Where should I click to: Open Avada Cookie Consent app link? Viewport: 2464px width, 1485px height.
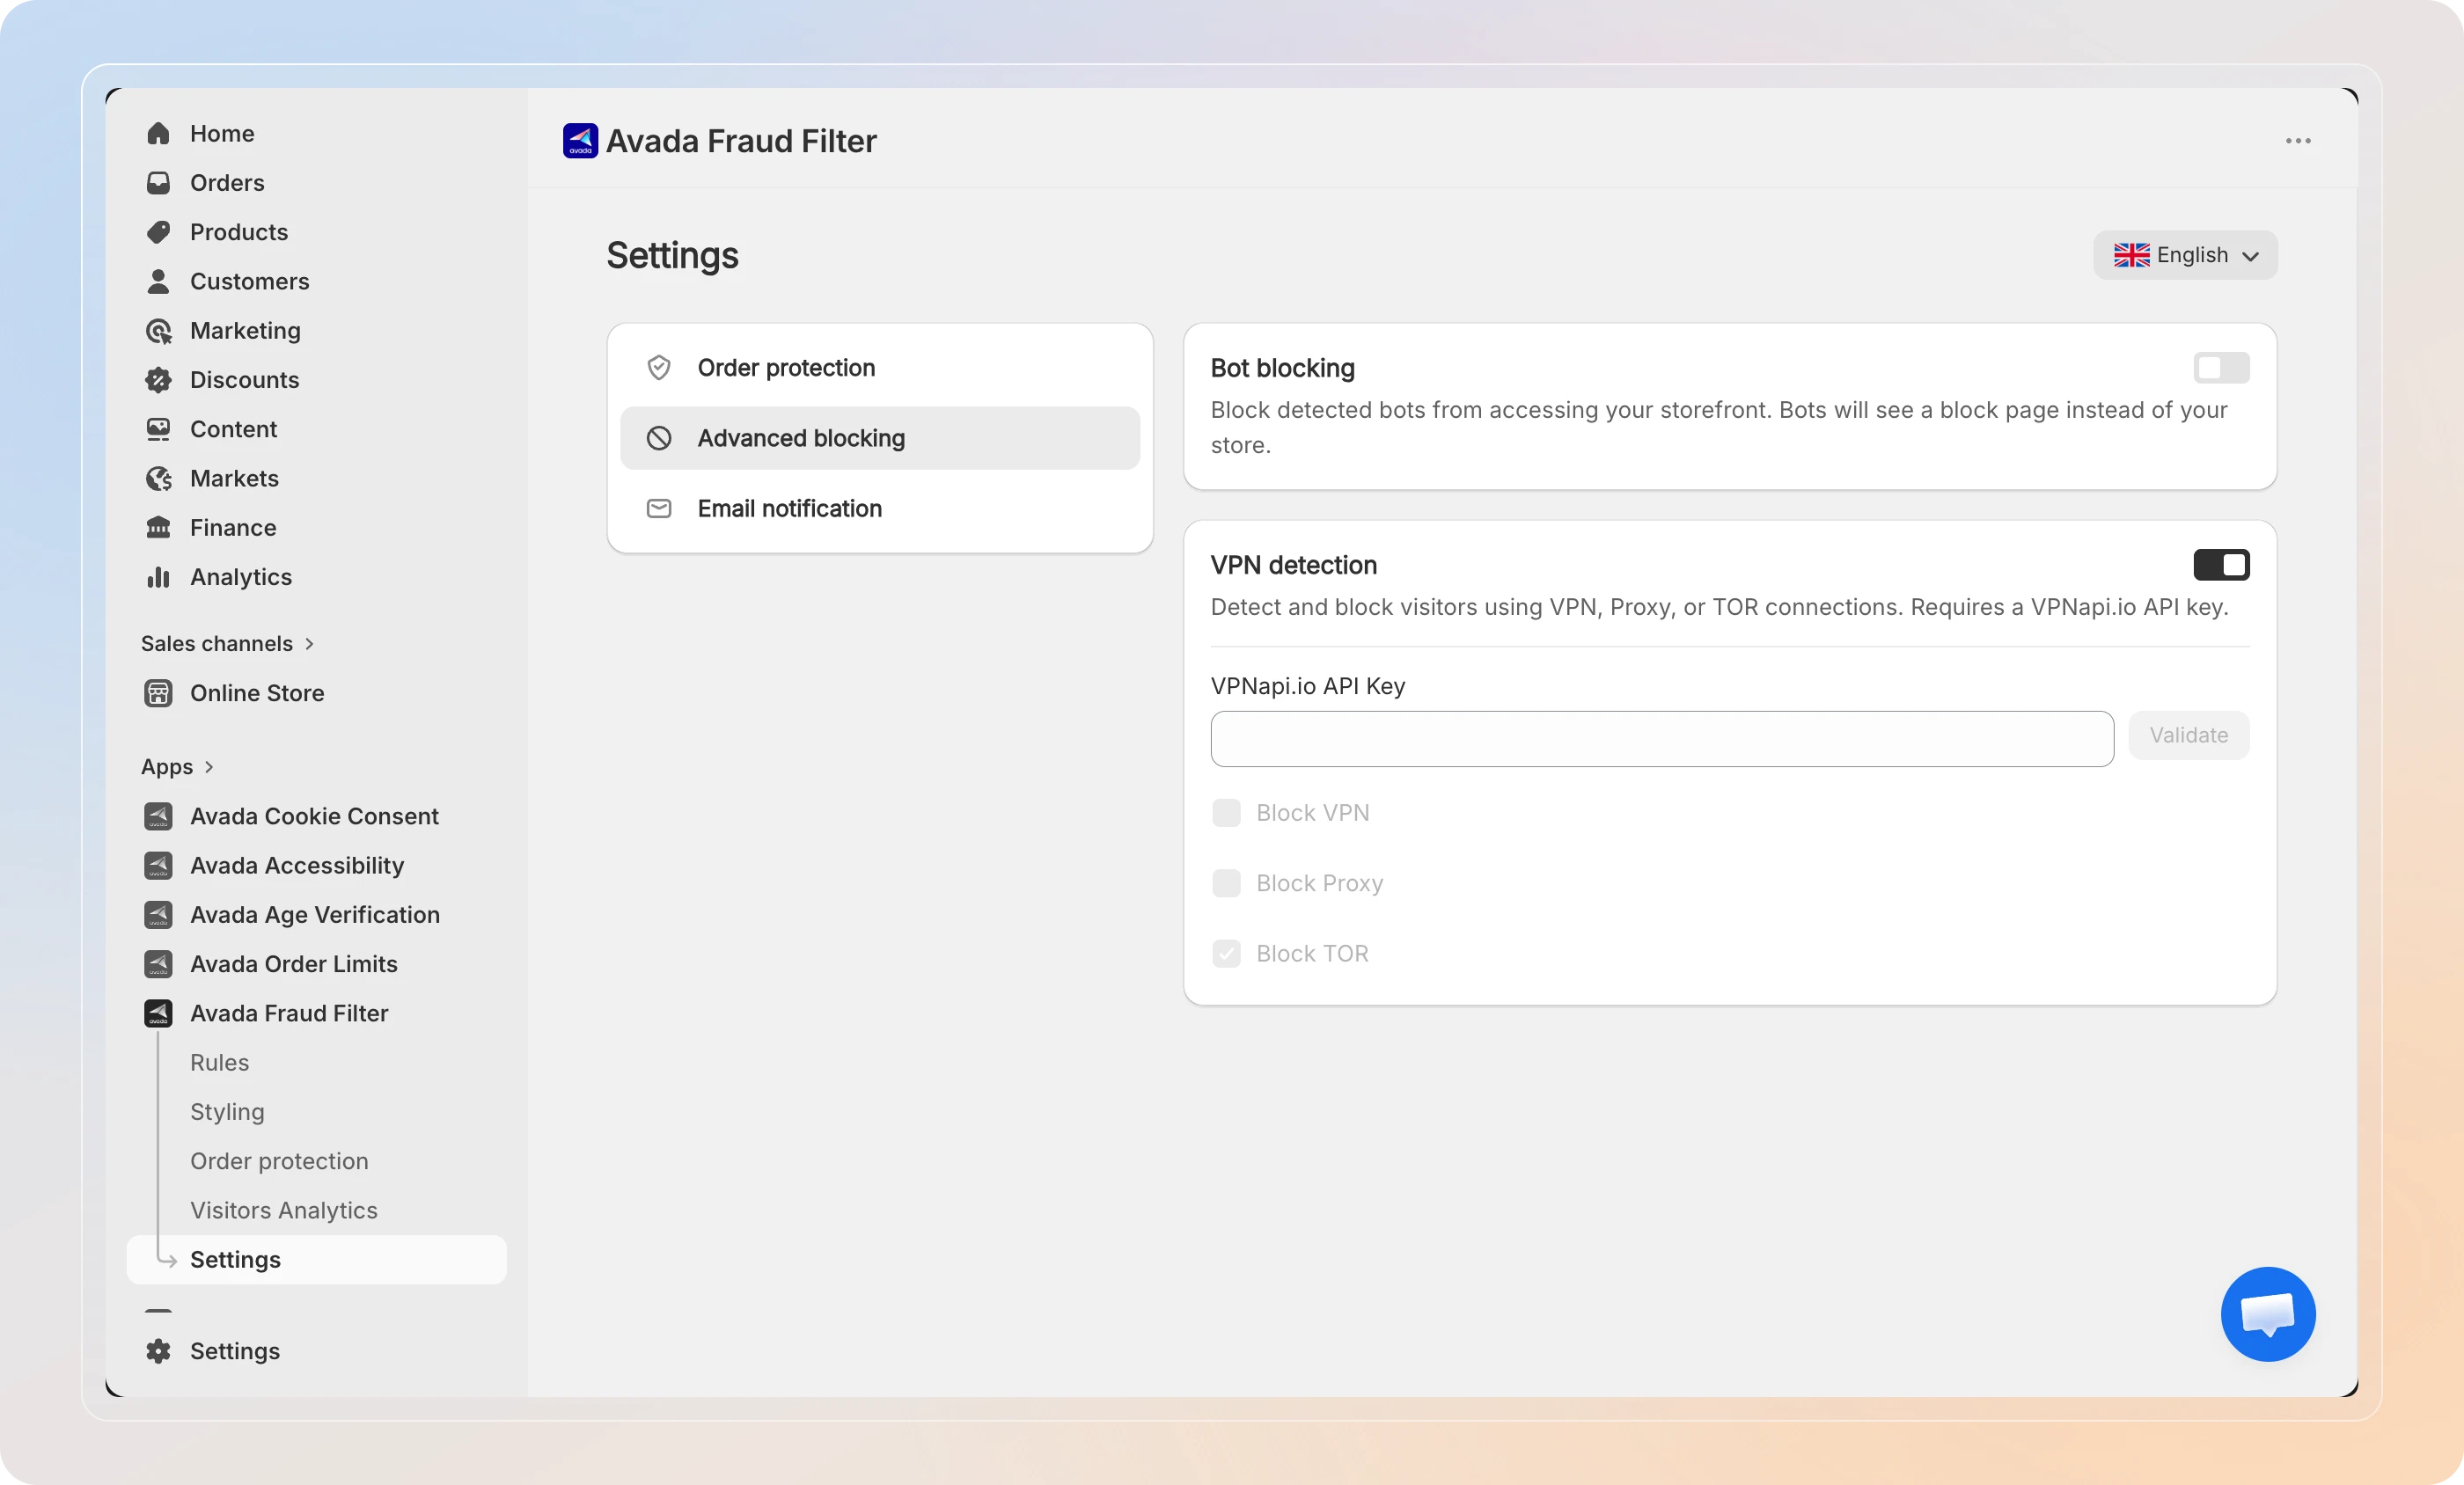316,816
